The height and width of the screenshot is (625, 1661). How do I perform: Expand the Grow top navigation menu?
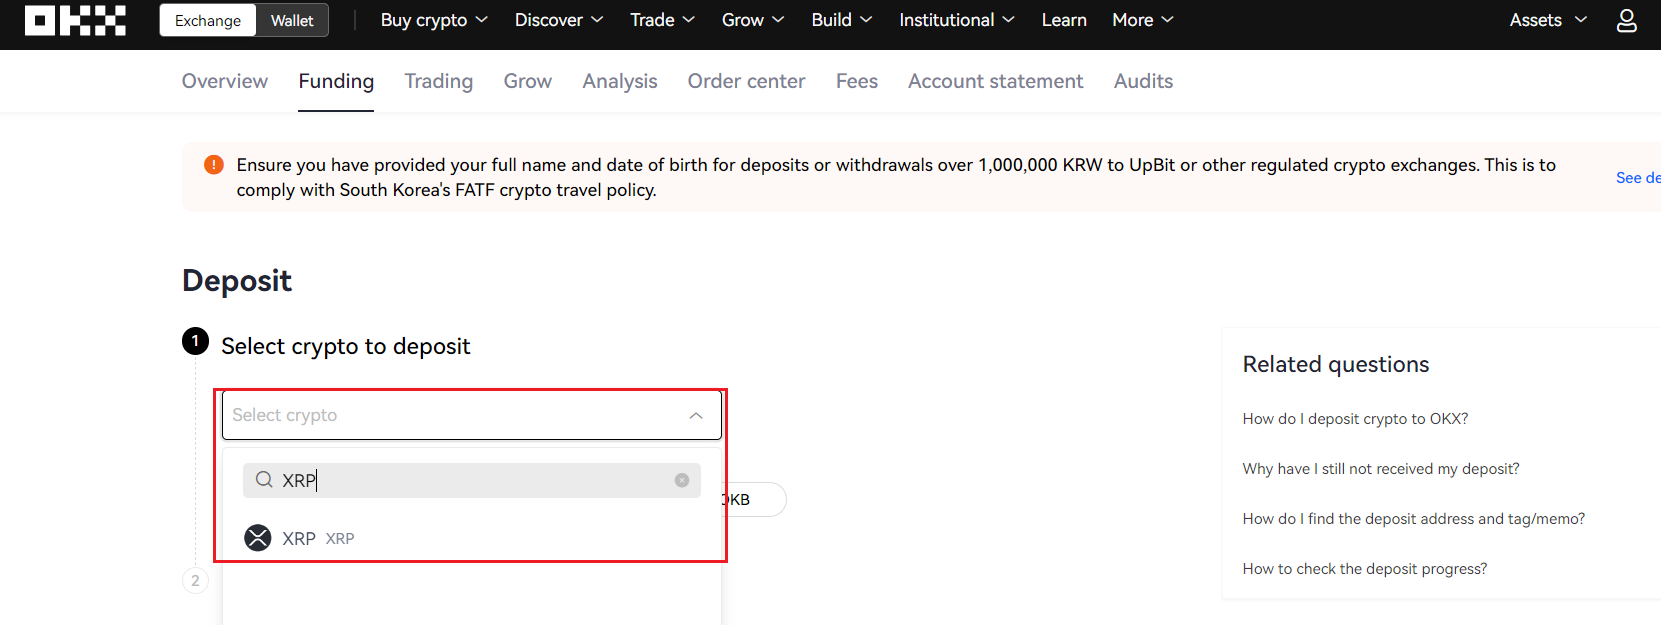pyautogui.click(x=753, y=20)
